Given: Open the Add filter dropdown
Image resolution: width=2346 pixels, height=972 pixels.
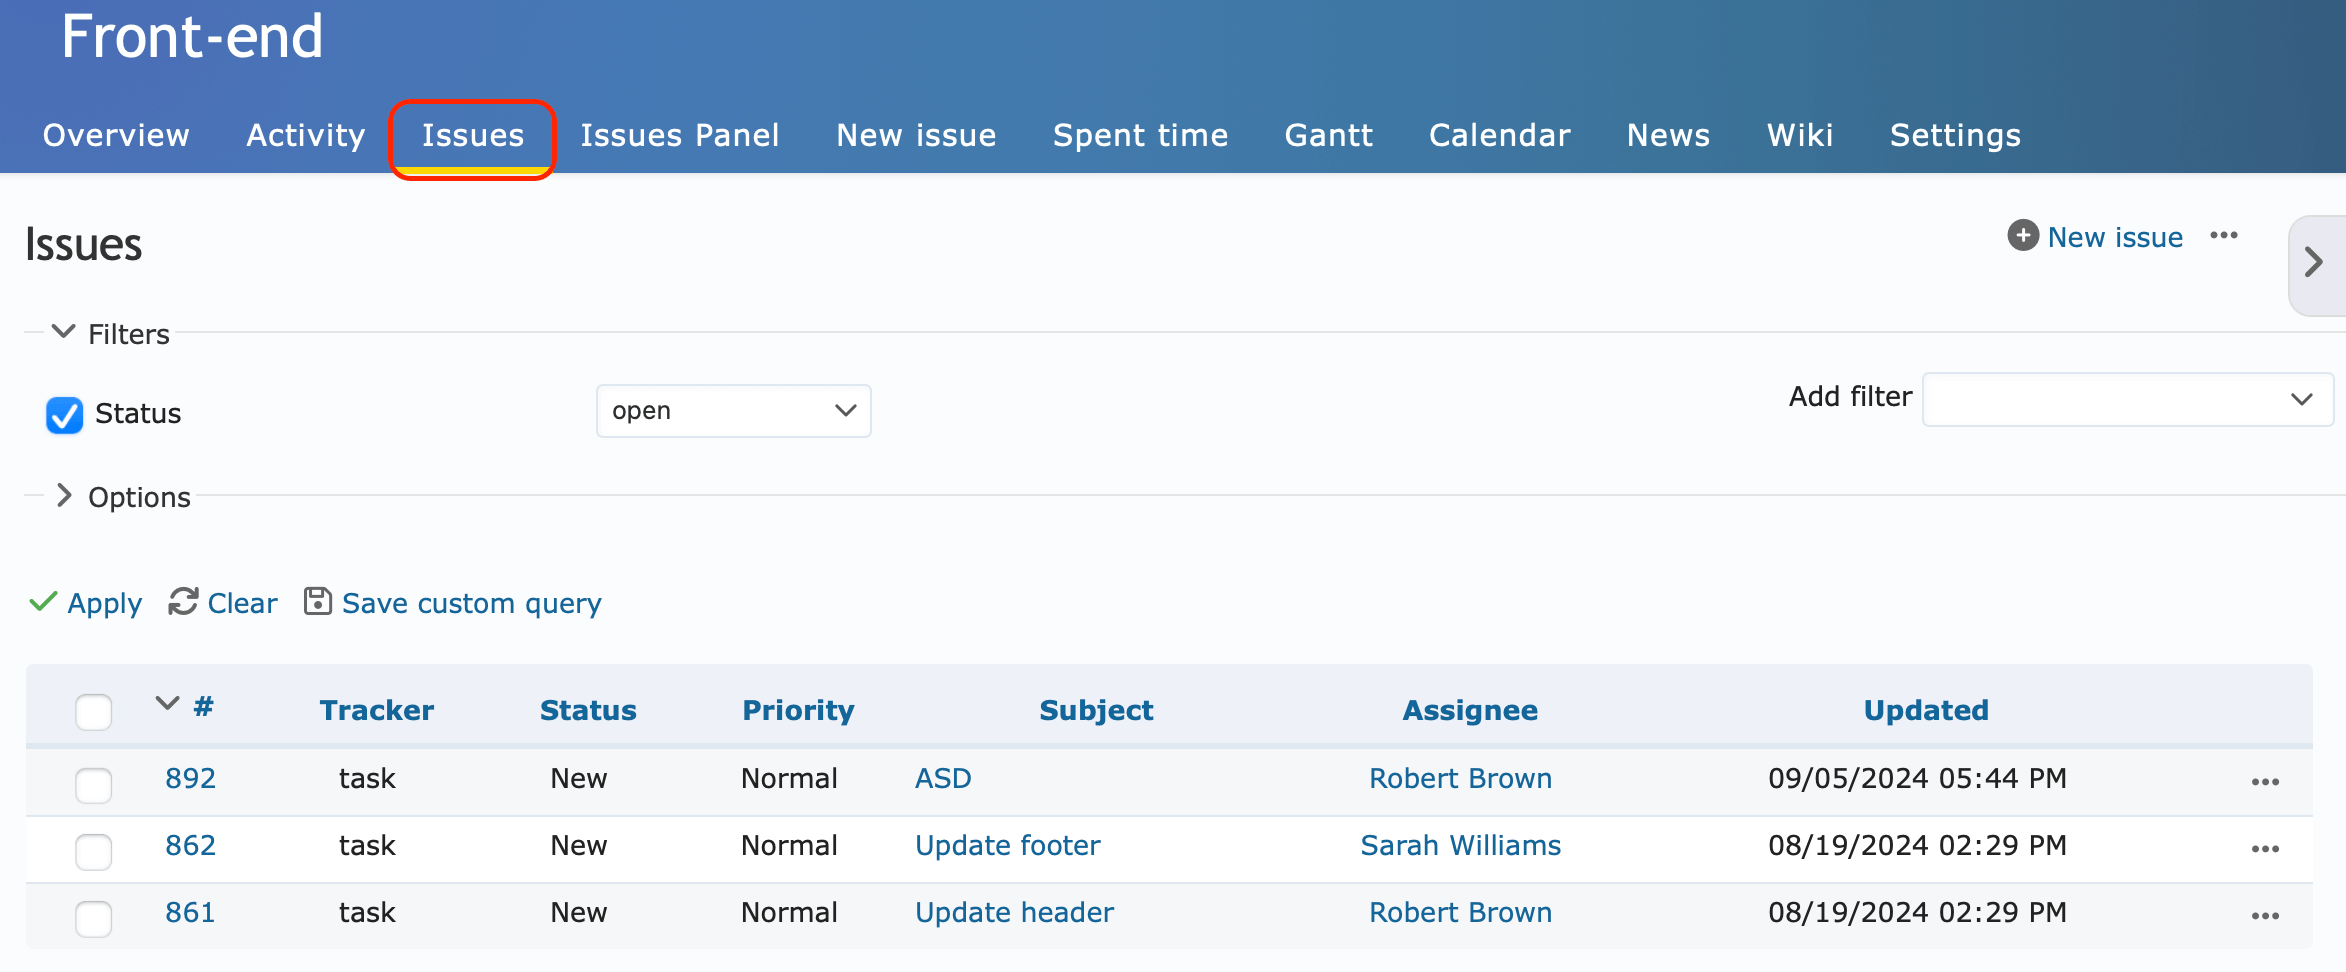Looking at the screenshot, I should (x=2127, y=399).
